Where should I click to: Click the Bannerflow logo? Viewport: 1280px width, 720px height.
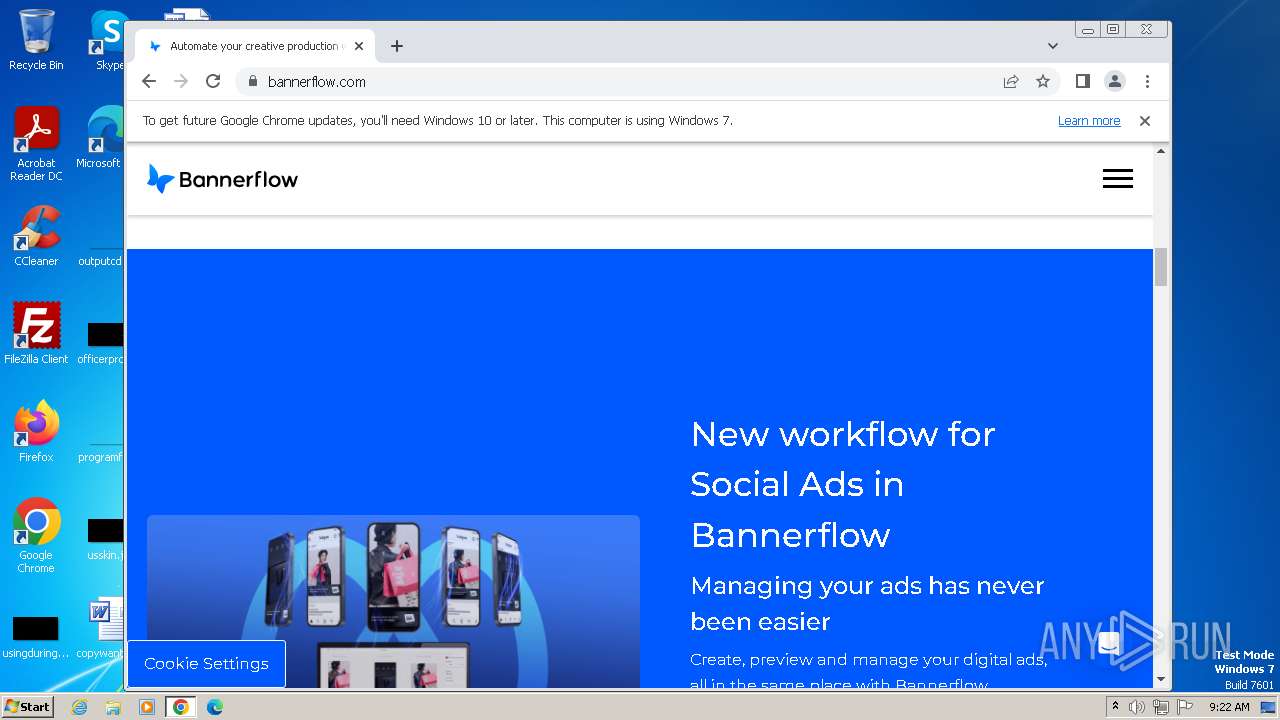222,179
